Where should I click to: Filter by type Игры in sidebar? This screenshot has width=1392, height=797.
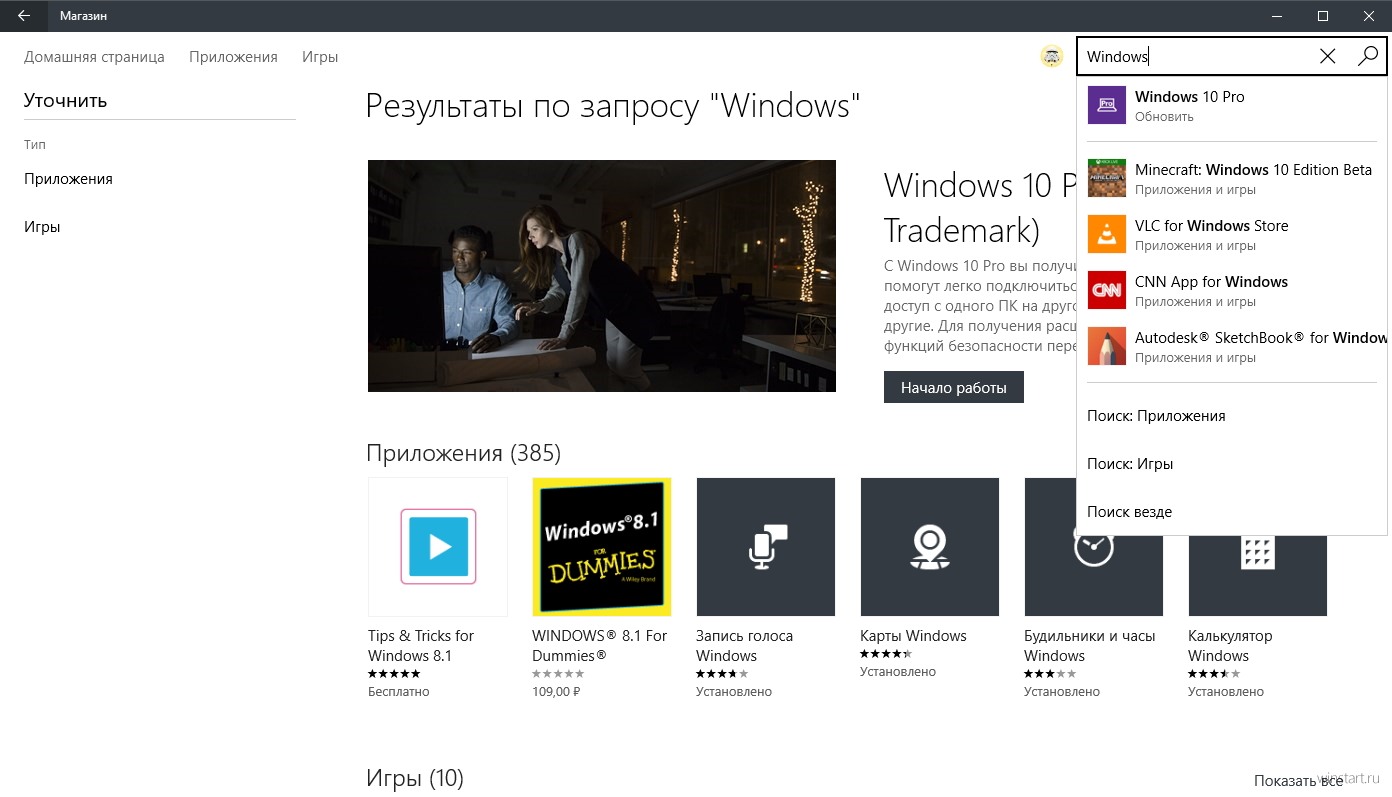[x=42, y=227]
